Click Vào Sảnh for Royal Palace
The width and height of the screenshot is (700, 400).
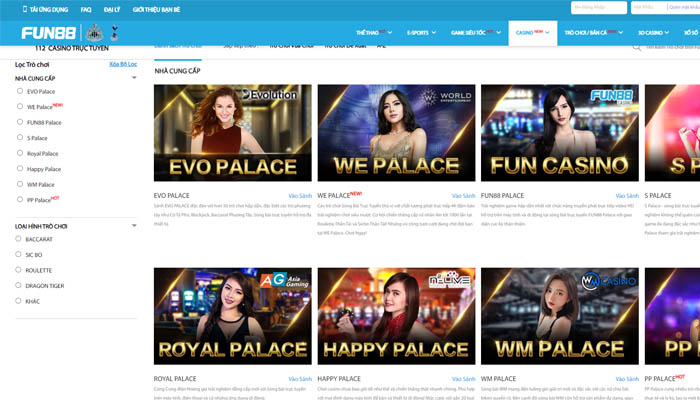pyautogui.click(x=300, y=379)
